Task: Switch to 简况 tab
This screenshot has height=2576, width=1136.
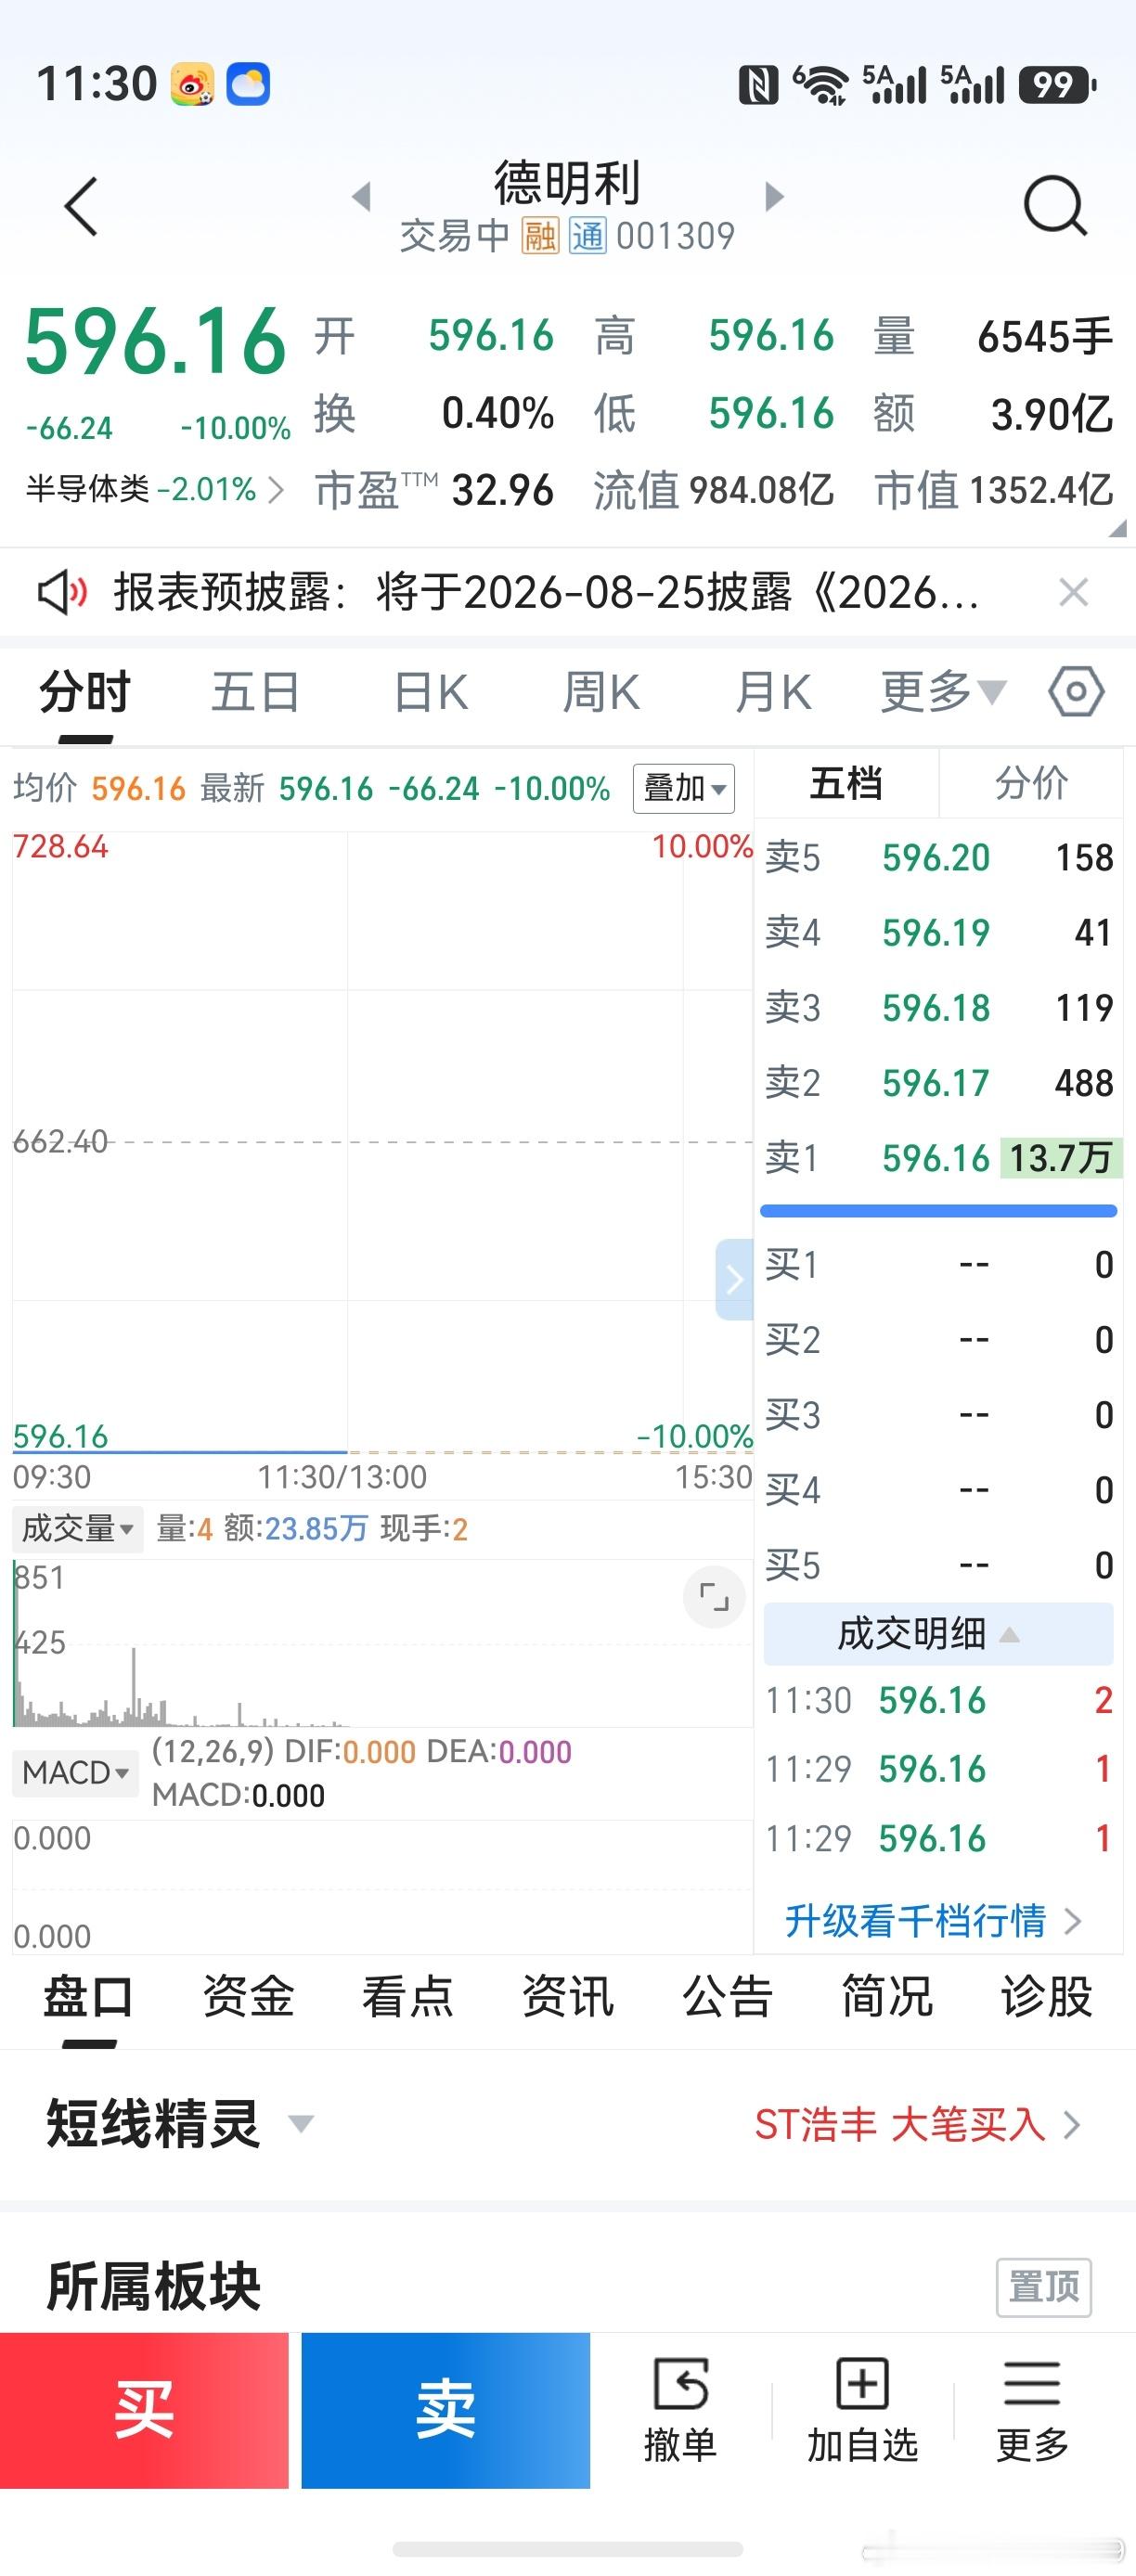Action: [x=887, y=1997]
